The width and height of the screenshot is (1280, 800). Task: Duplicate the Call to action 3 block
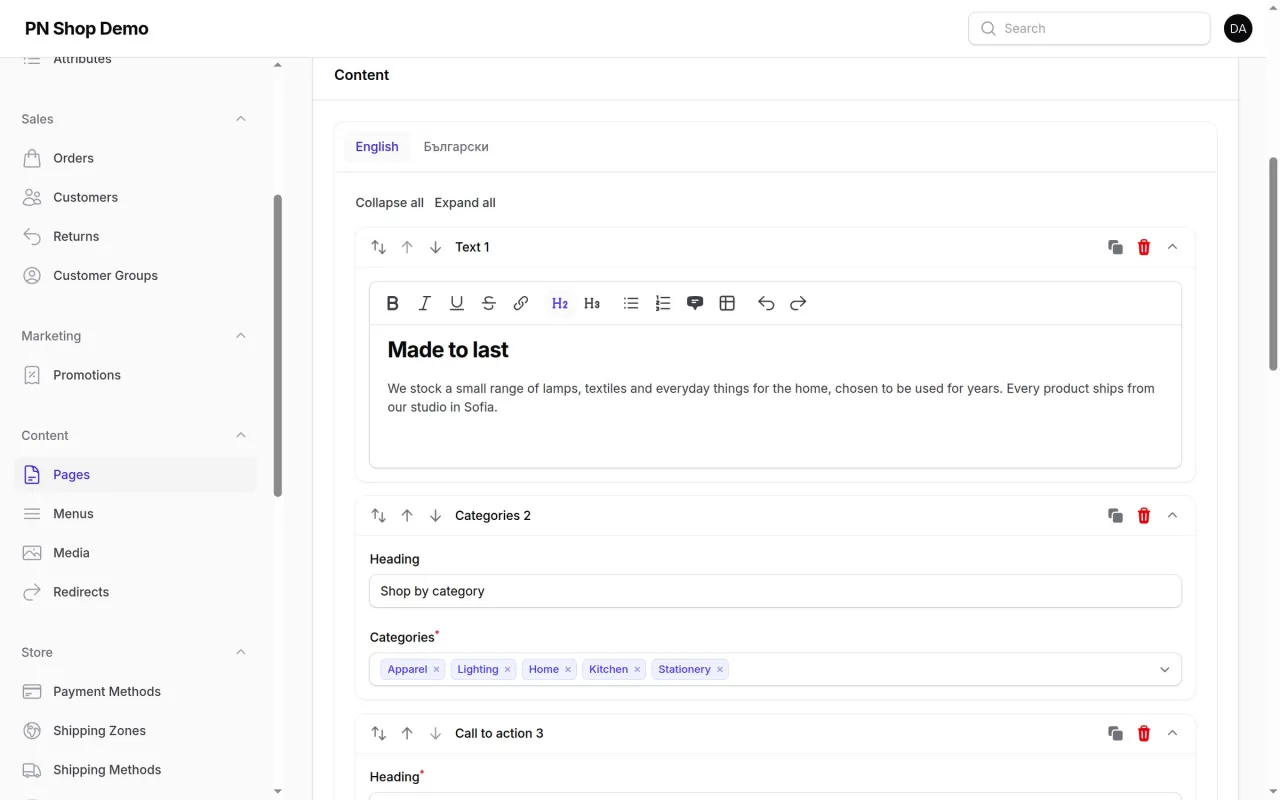coord(1115,733)
